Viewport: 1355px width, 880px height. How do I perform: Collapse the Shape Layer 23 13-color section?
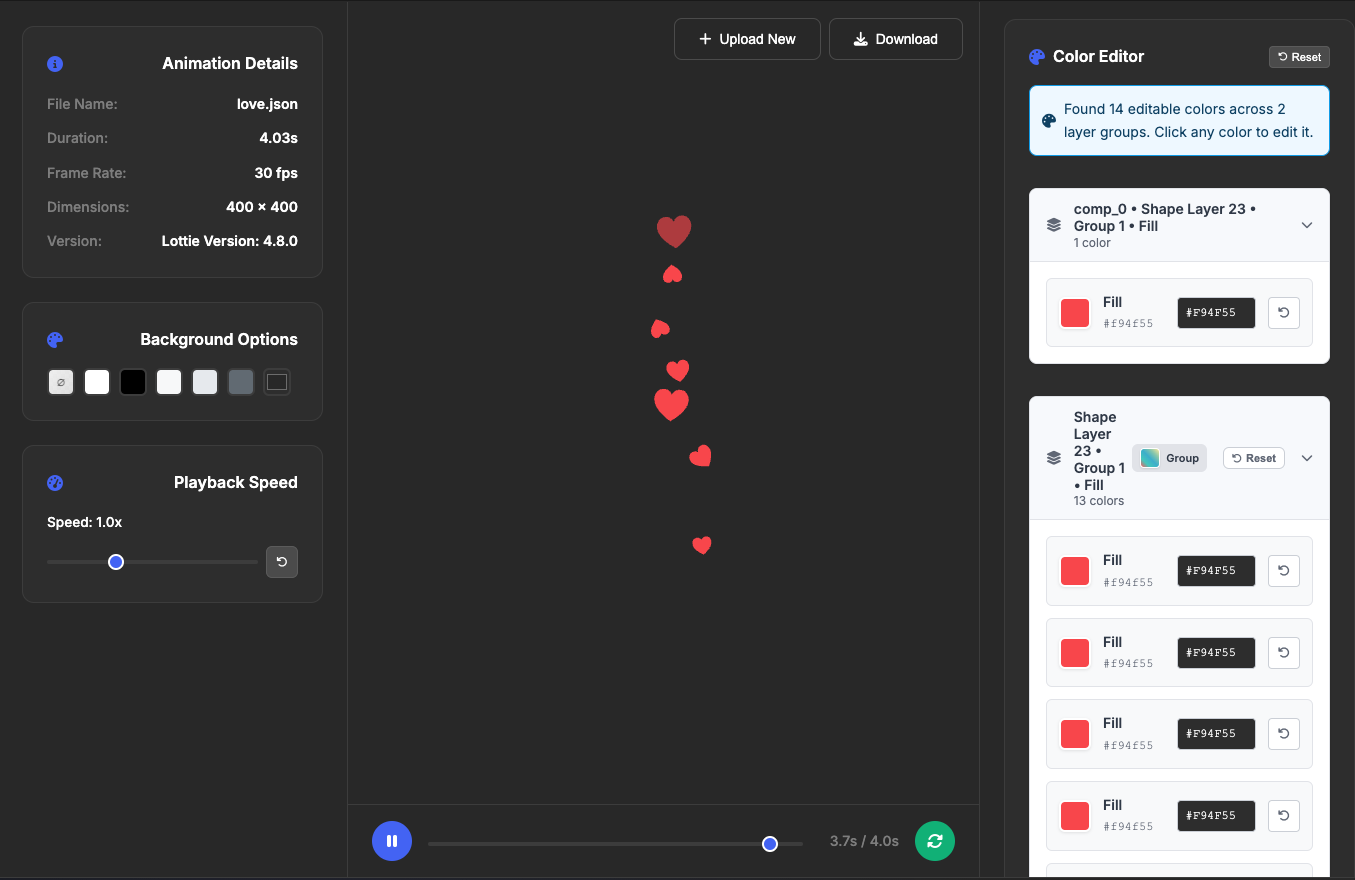tap(1307, 458)
